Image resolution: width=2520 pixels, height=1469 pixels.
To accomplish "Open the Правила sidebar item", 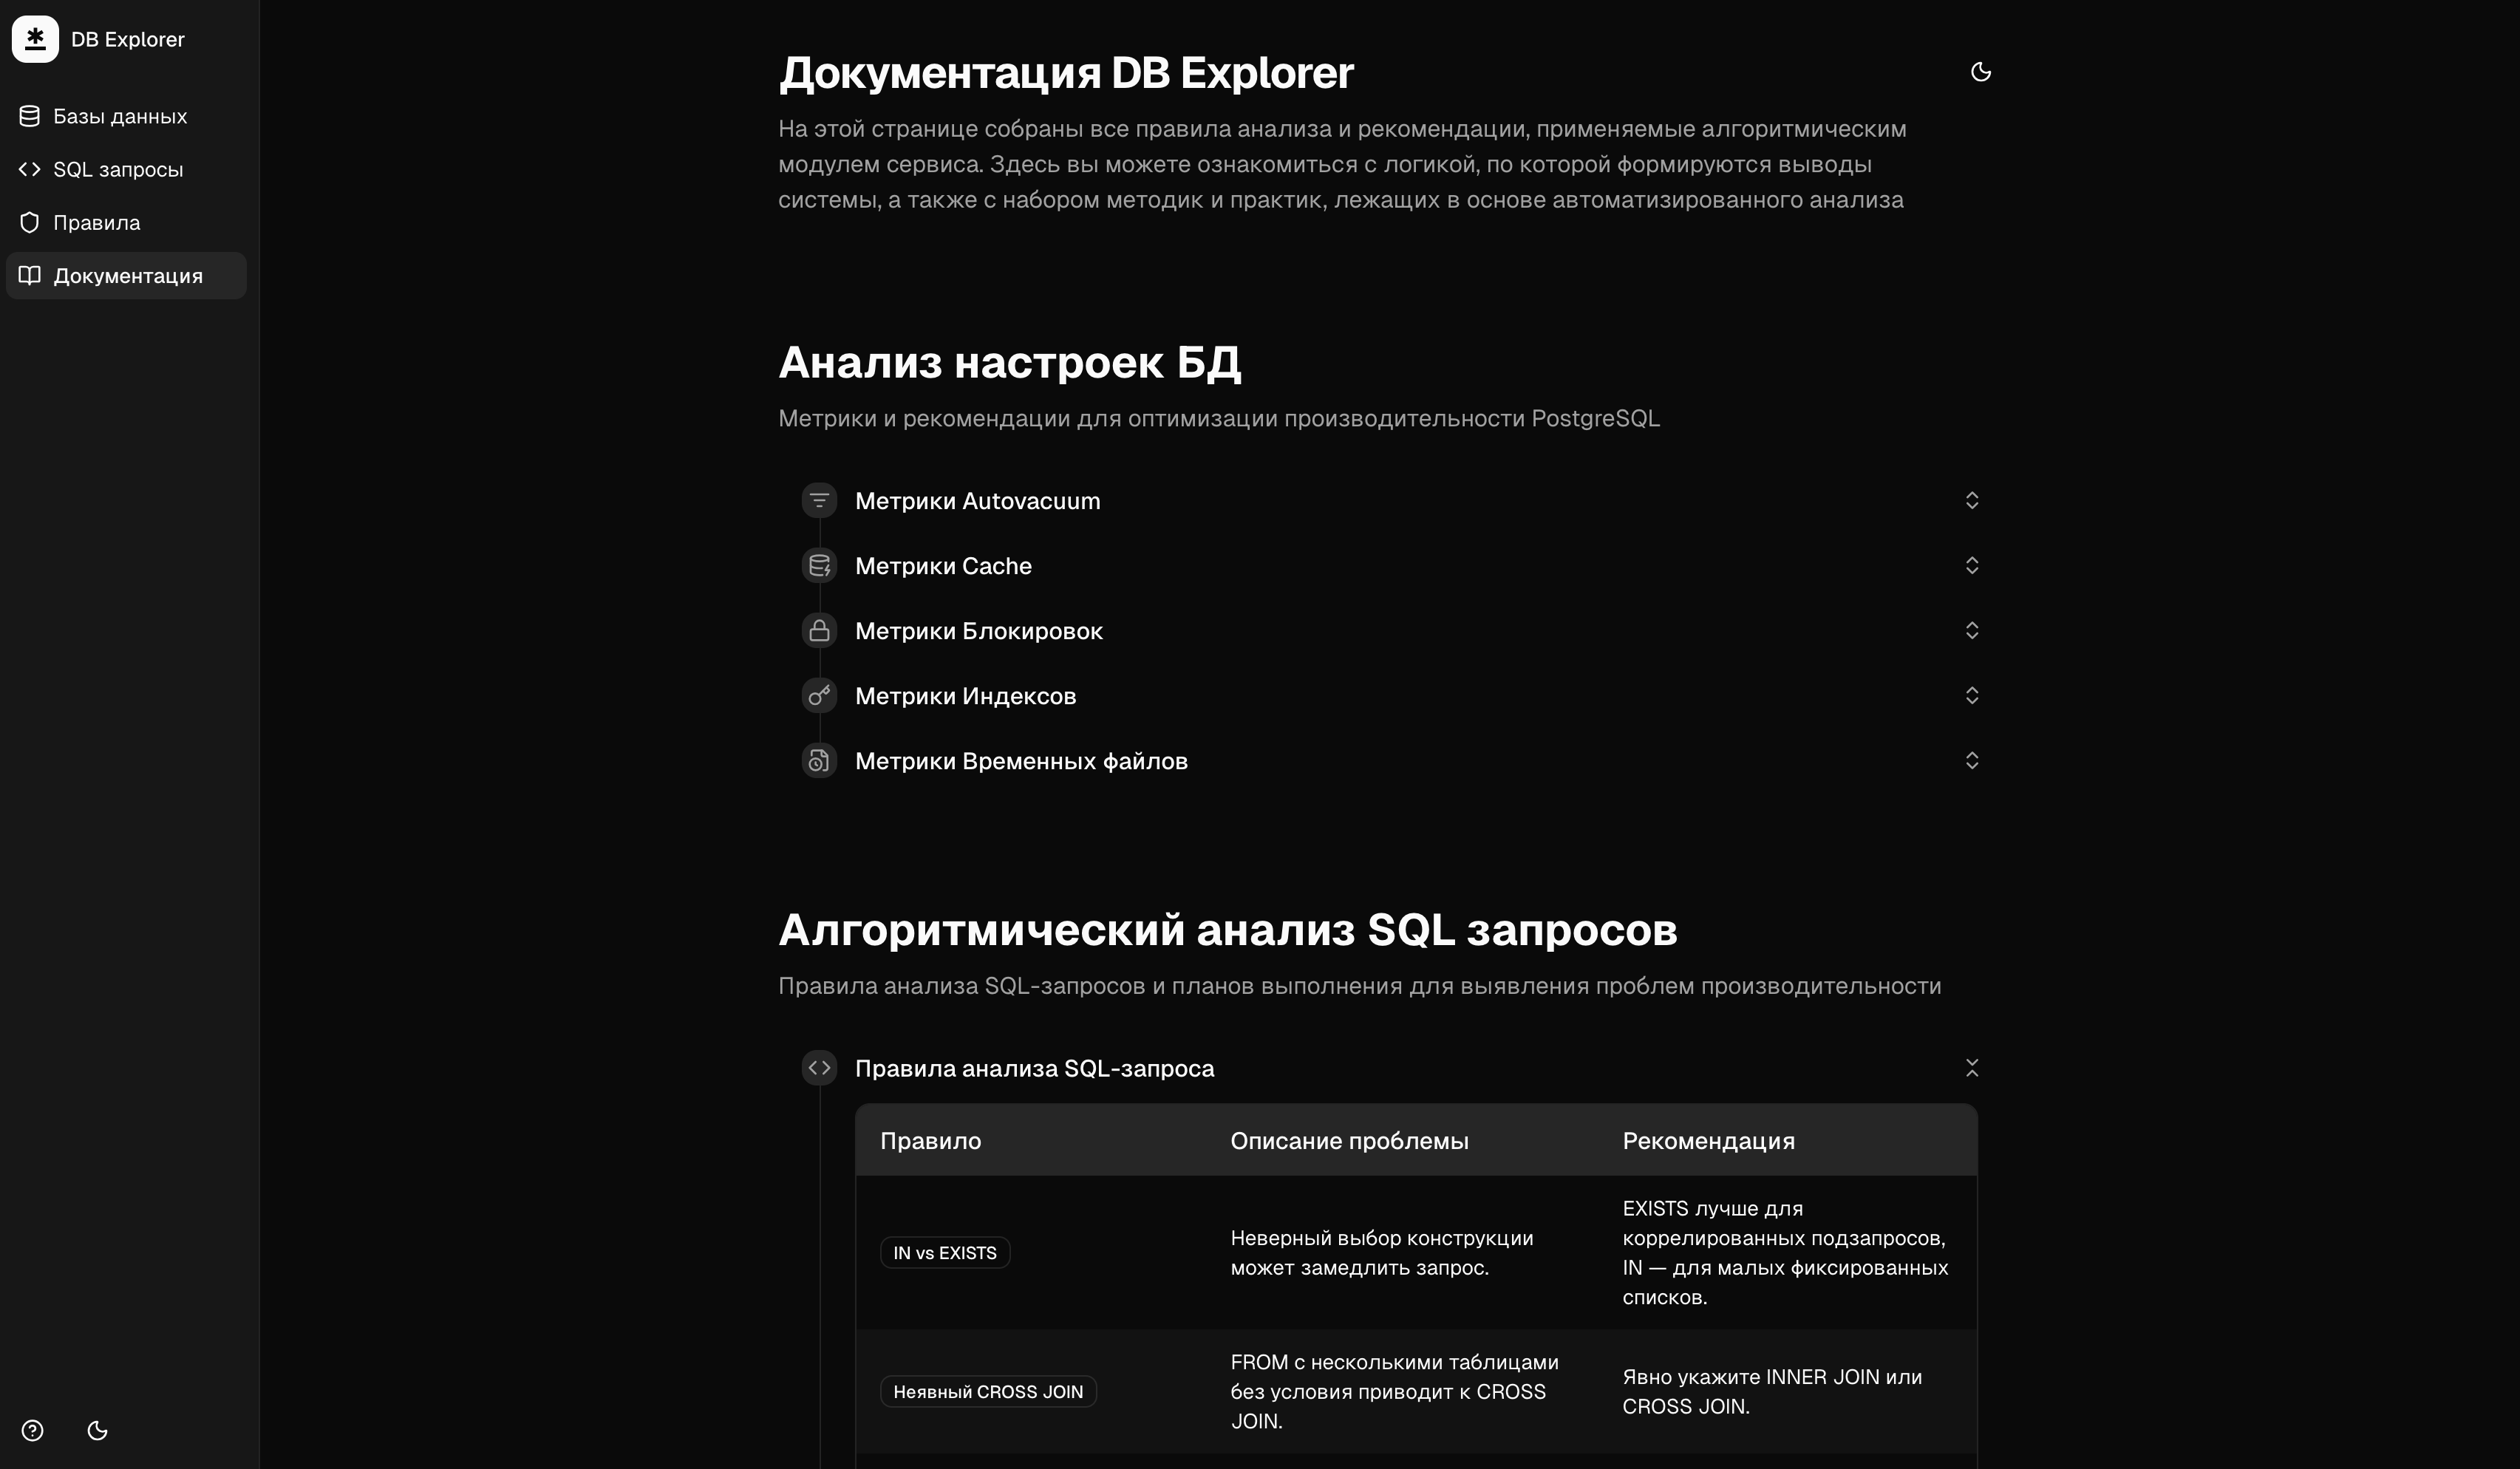I will (96, 222).
